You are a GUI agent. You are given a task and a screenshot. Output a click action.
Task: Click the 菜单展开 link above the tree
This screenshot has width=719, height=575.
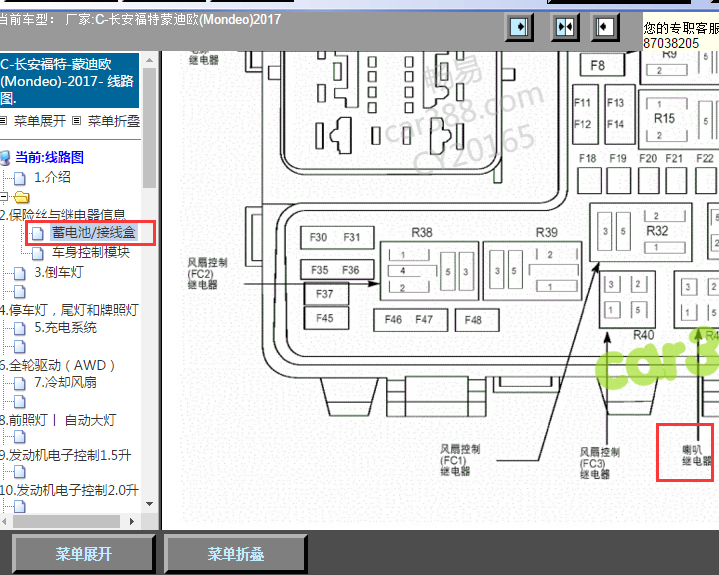40,121
